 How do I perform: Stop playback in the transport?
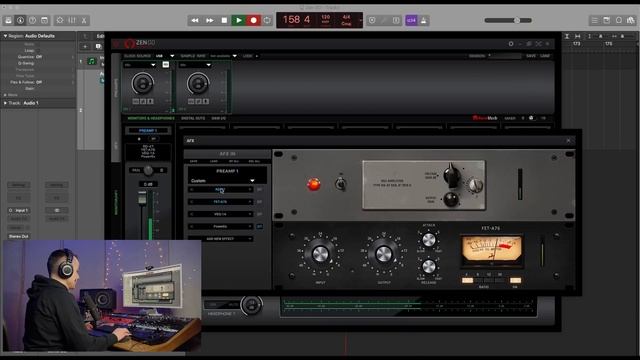224,20
